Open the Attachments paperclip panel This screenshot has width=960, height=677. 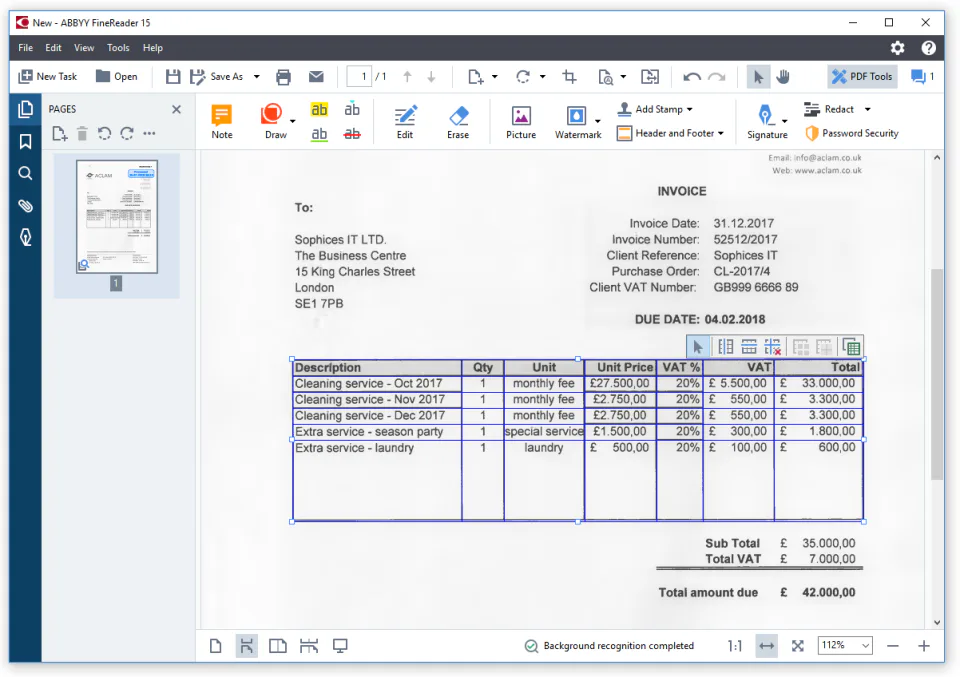pyautogui.click(x=25, y=206)
